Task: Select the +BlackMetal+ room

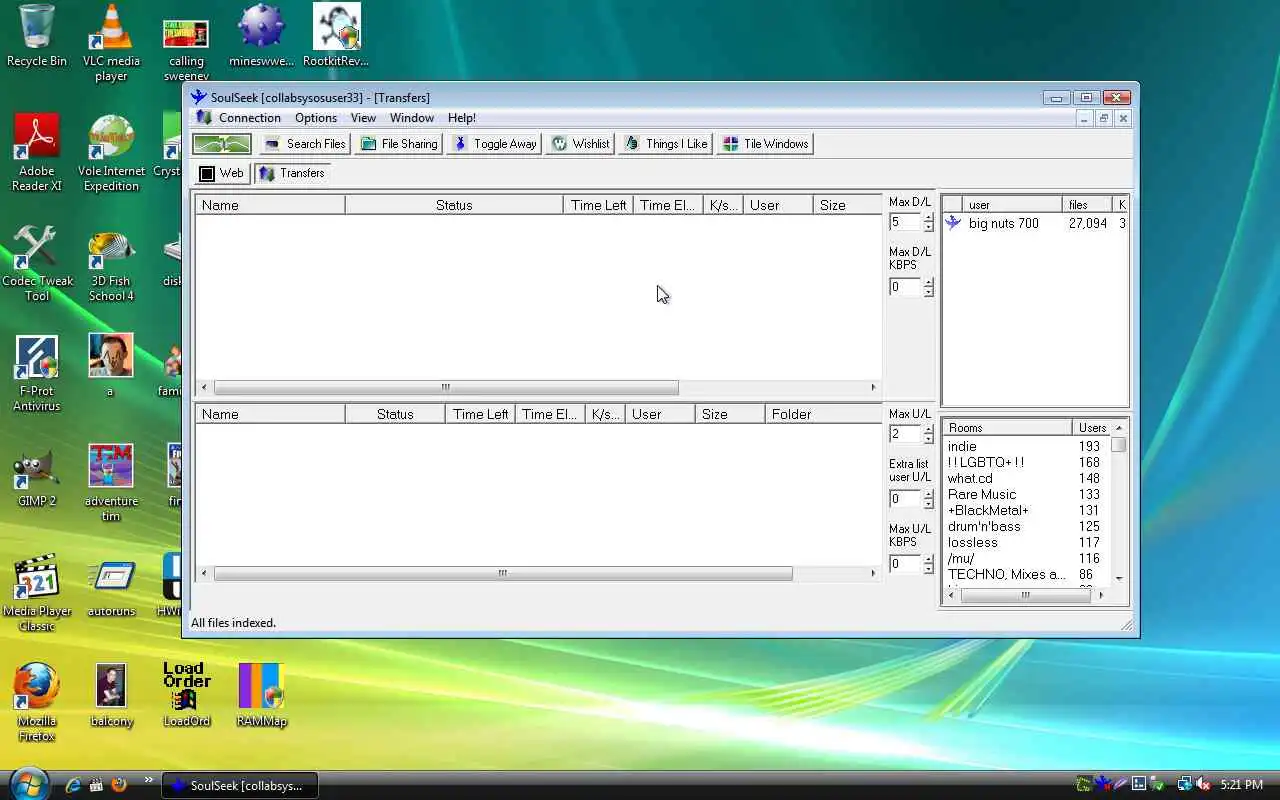Action: [1027, 510]
